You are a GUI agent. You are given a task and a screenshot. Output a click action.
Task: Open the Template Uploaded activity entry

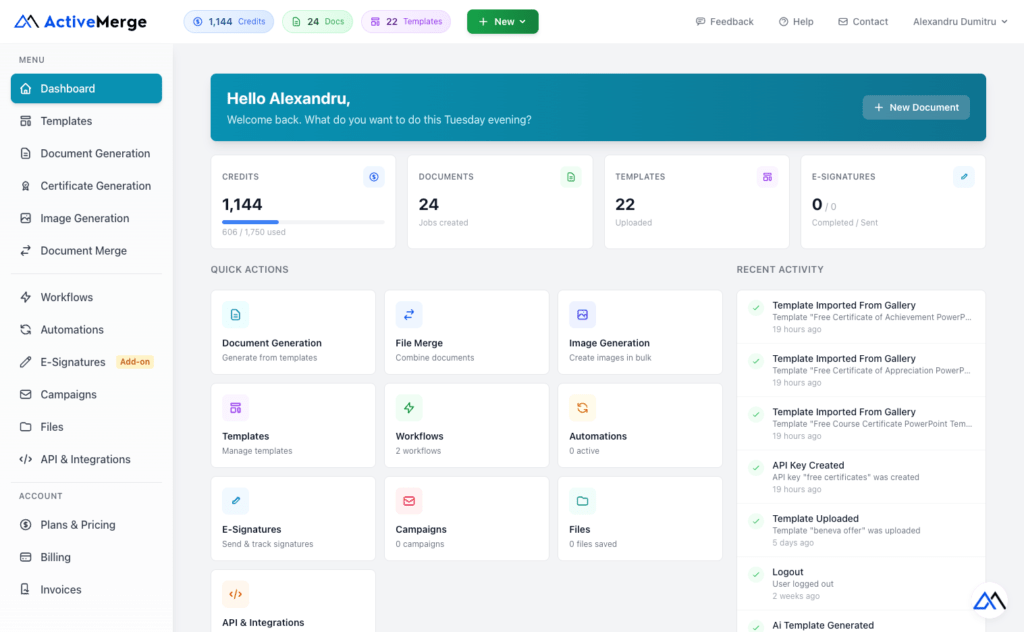click(861, 530)
